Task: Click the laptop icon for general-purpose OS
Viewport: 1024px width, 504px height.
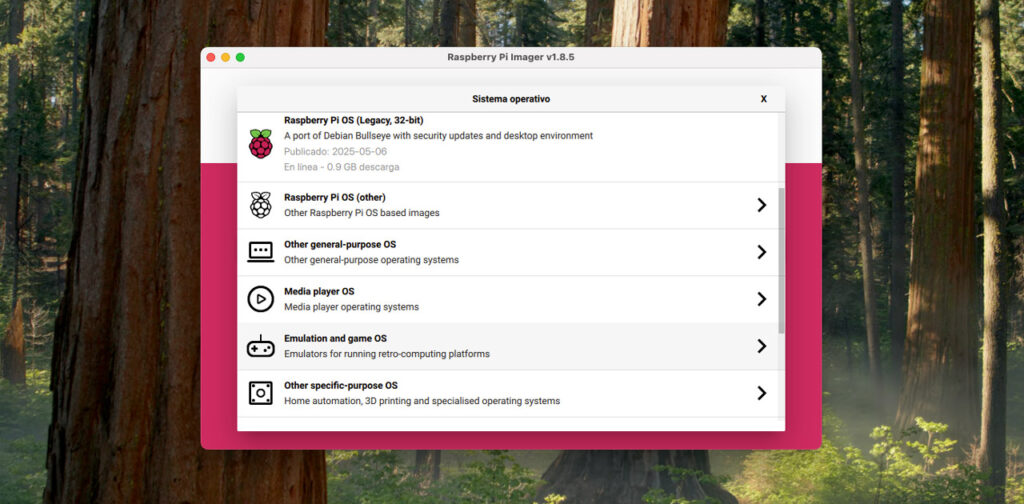Action: click(x=260, y=252)
